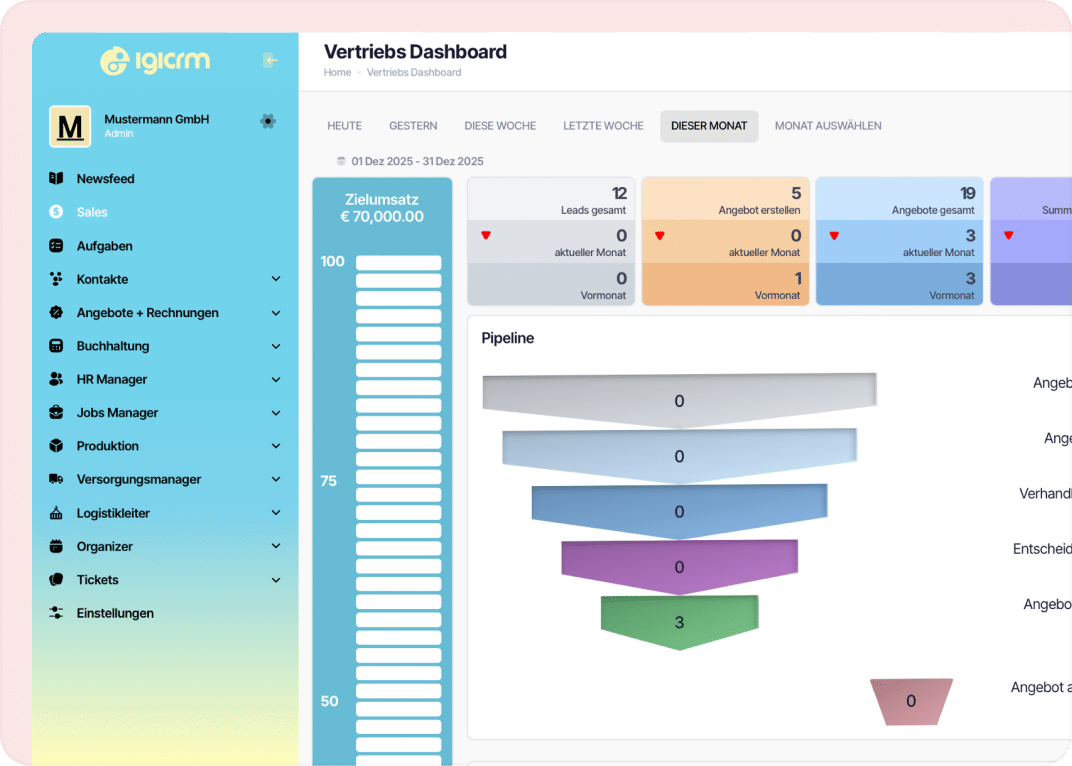Select the DIESER MONAT tab
This screenshot has height=766, width=1072.
[709, 126]
